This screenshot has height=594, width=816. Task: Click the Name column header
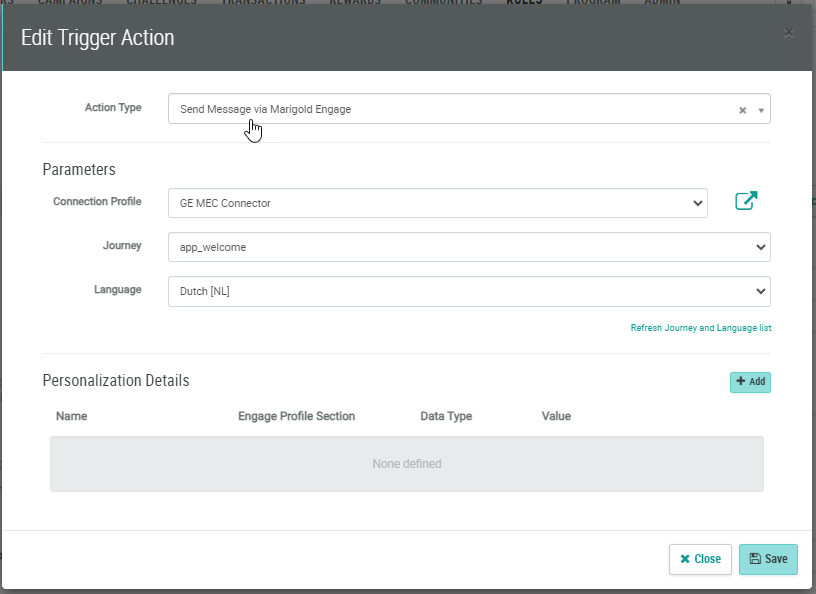pos(72,416)
